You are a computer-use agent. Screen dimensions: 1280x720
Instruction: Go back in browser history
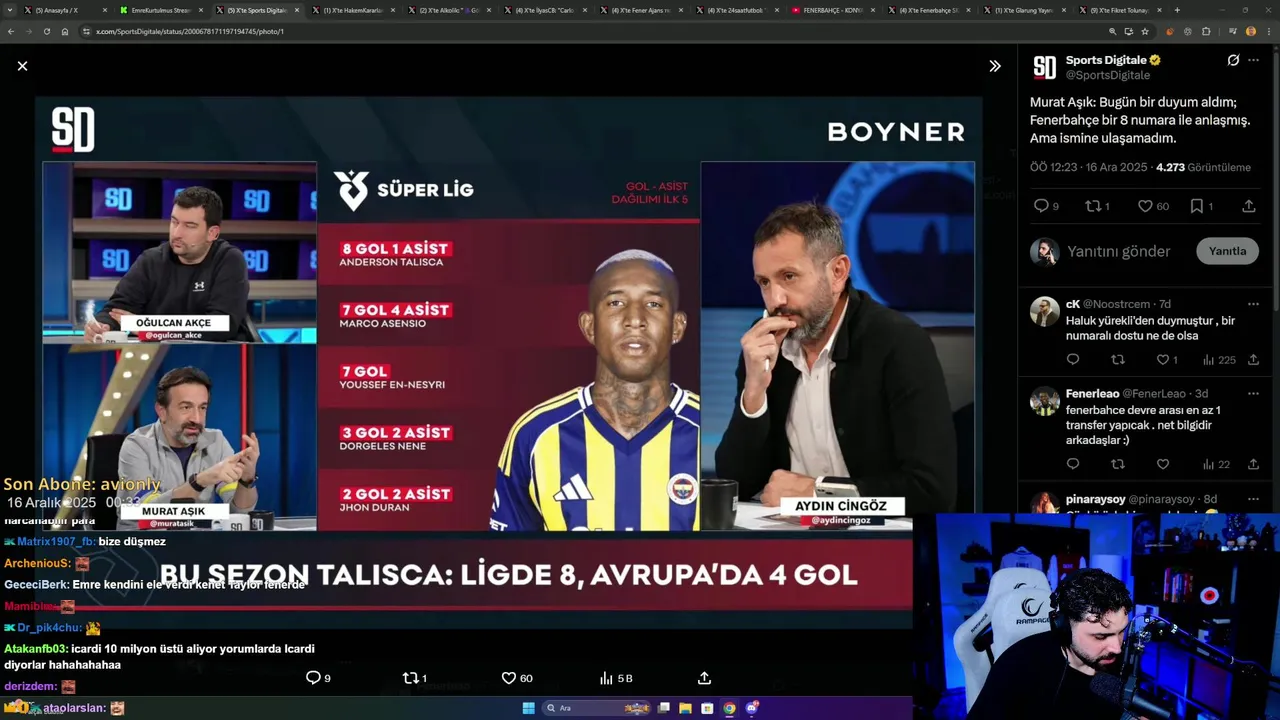(10, 31)
